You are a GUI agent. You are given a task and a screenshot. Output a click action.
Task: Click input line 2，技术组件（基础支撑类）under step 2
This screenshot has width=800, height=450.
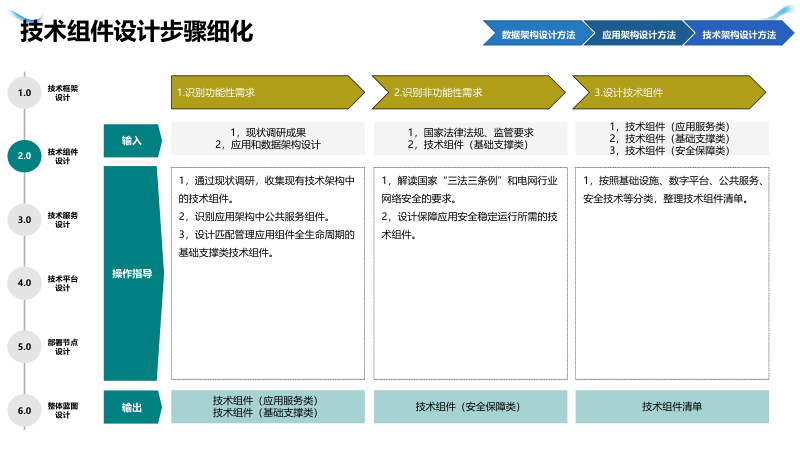coord(468,145)
